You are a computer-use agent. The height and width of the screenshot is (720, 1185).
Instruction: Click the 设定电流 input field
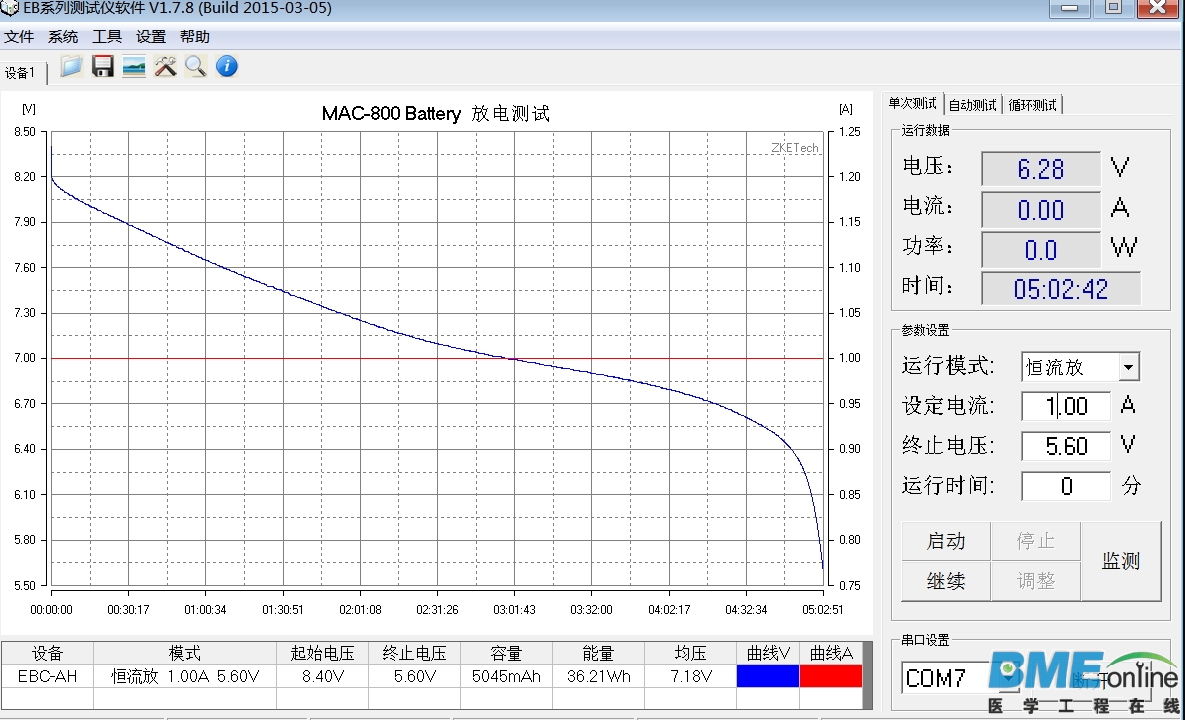click(1066, 406)
